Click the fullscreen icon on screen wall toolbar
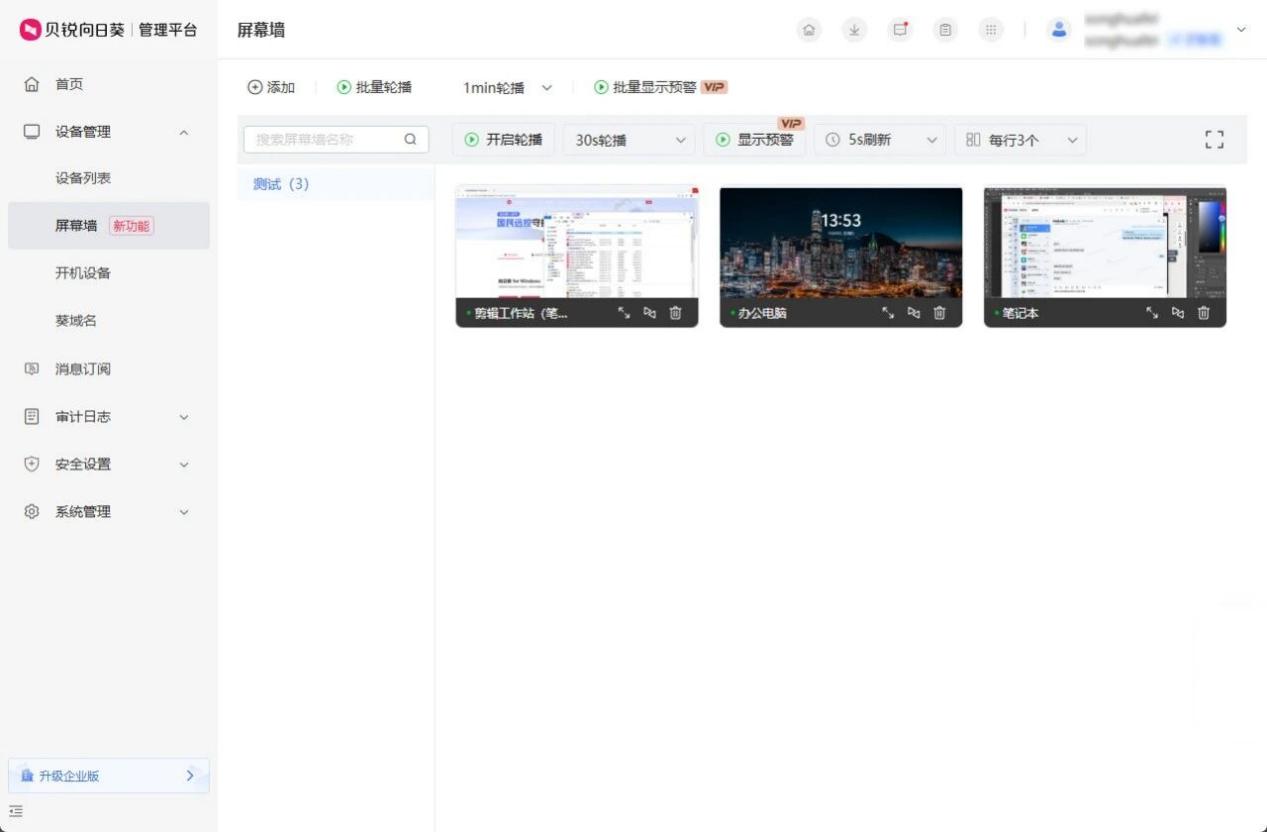Image resolution: width=1267 pixels, height=832 pixels. point(1214,140)
